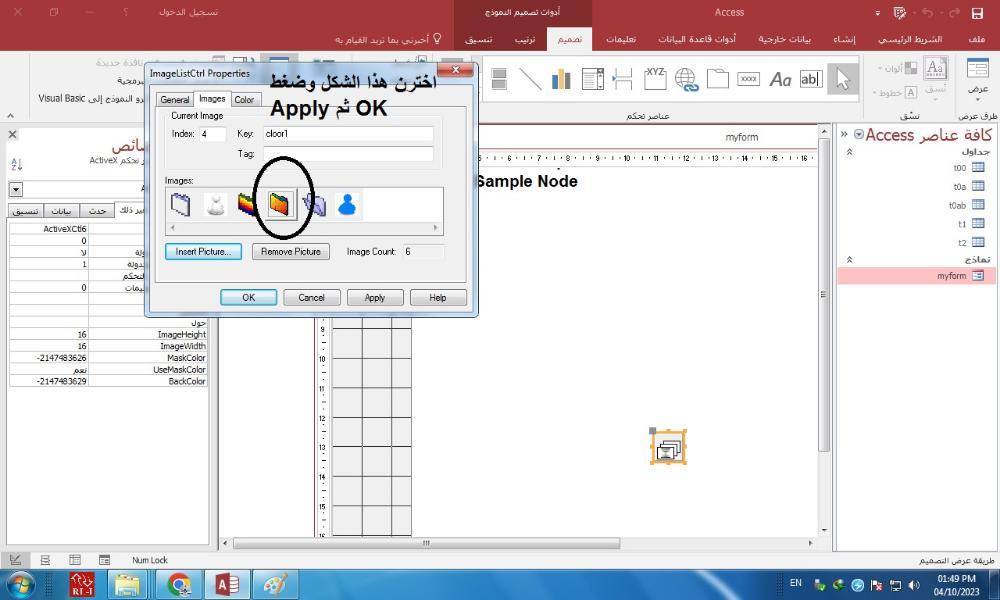The height and width of the screenshot is (600, 1000).
Task: Open the myform form in navigation pane
Action: tap(914, 275)
